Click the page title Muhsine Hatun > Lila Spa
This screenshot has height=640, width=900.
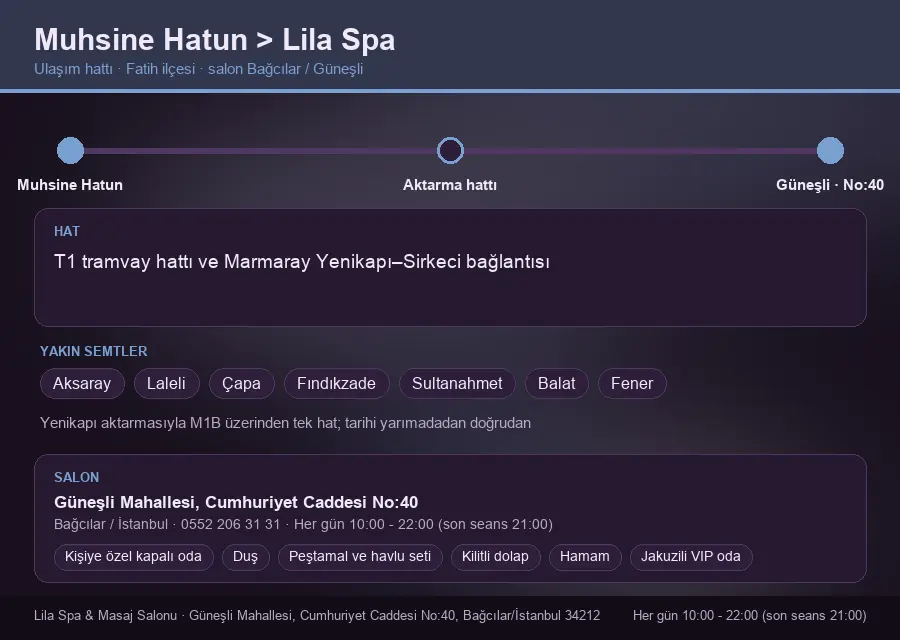point(215,40)
